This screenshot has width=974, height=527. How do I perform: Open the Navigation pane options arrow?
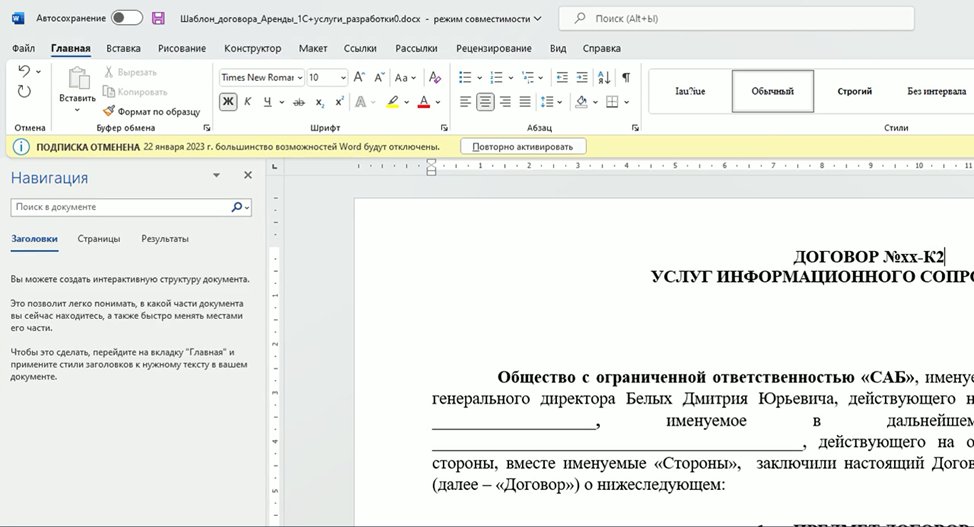(x=216, y=175)
